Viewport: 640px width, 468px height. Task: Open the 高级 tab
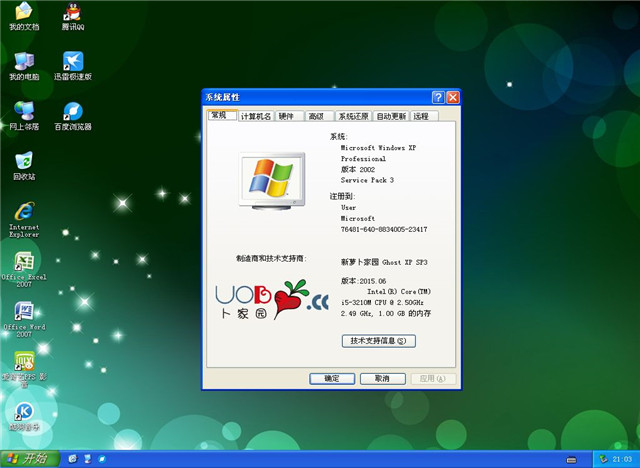click(x=316, y=116)
